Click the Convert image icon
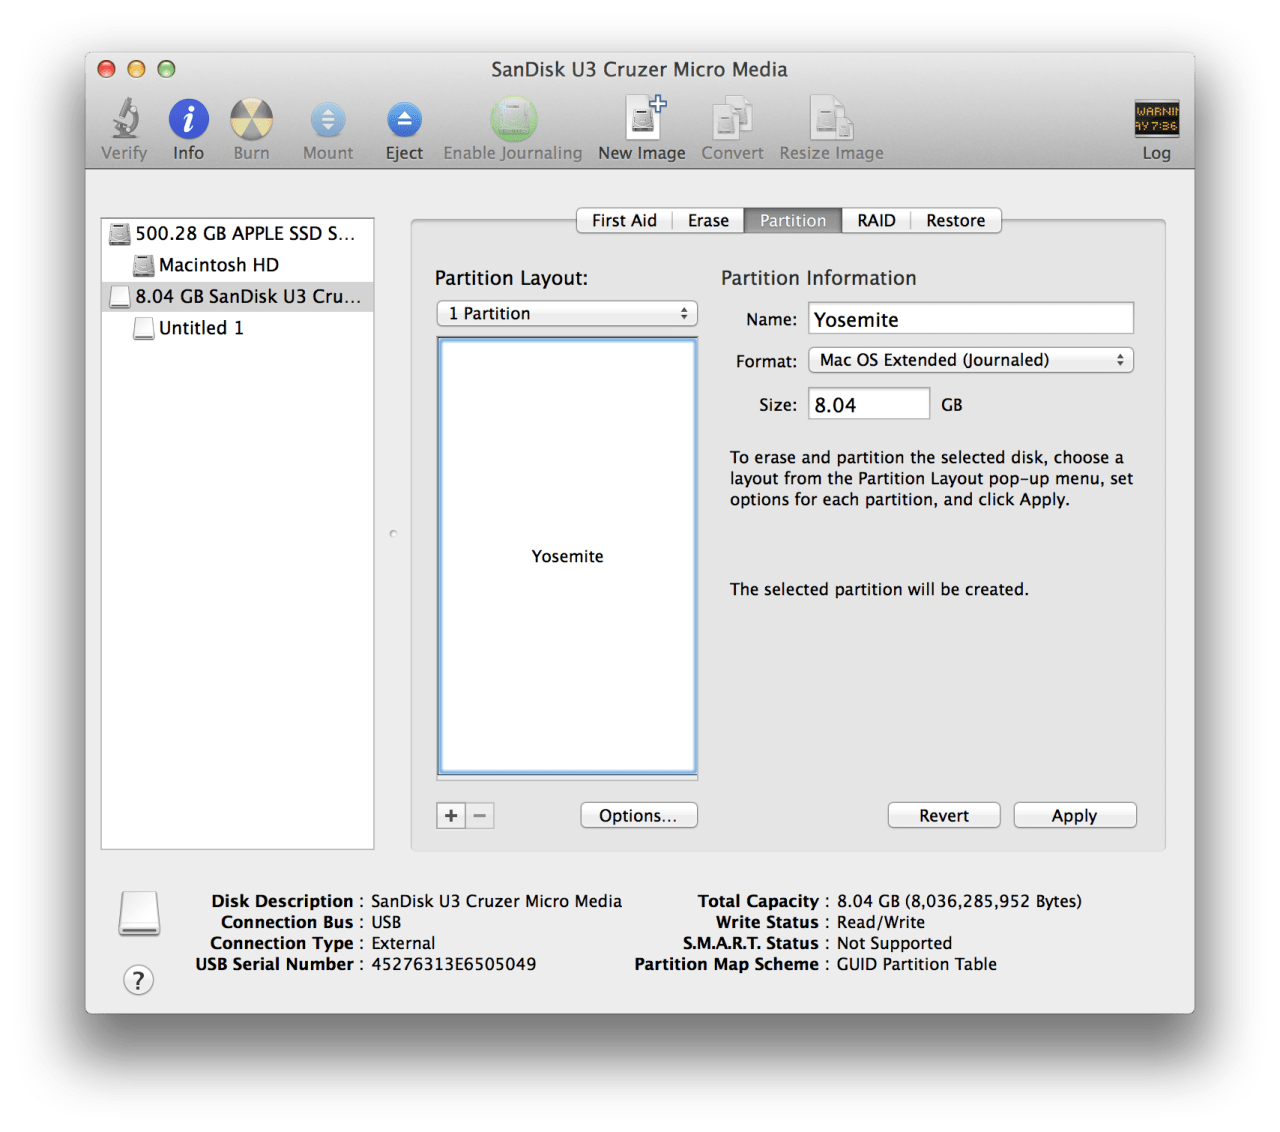The height and width of the screenshot is (1132, 1280). point(732,119)
